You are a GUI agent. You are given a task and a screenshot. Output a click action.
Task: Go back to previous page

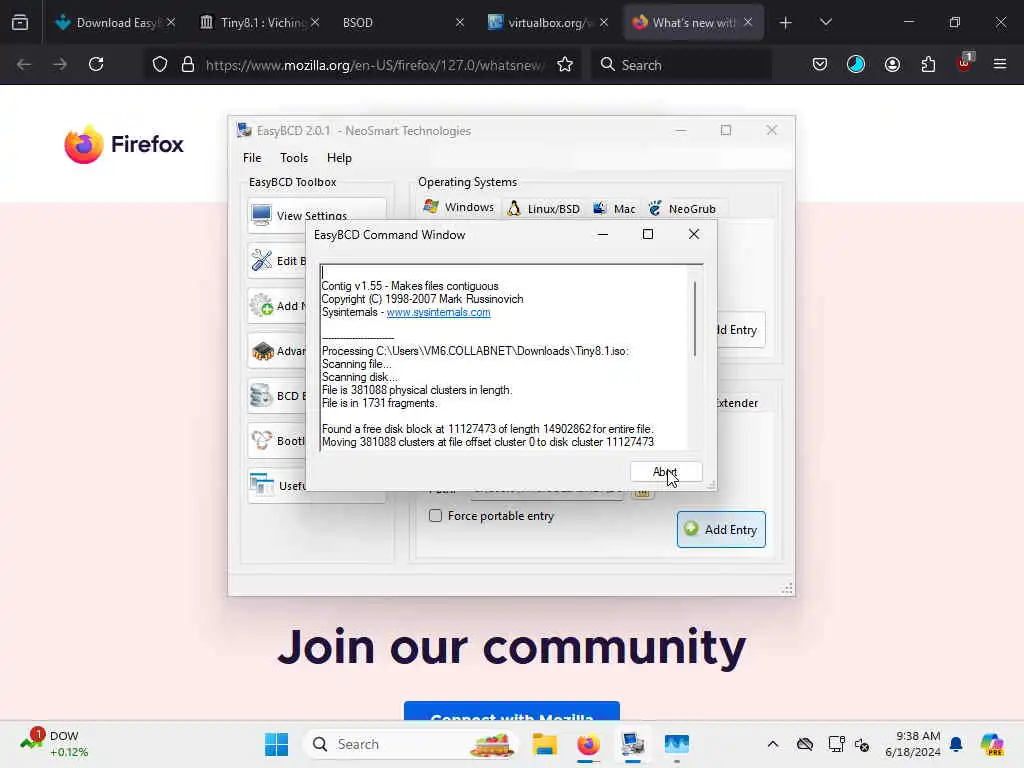24,64
